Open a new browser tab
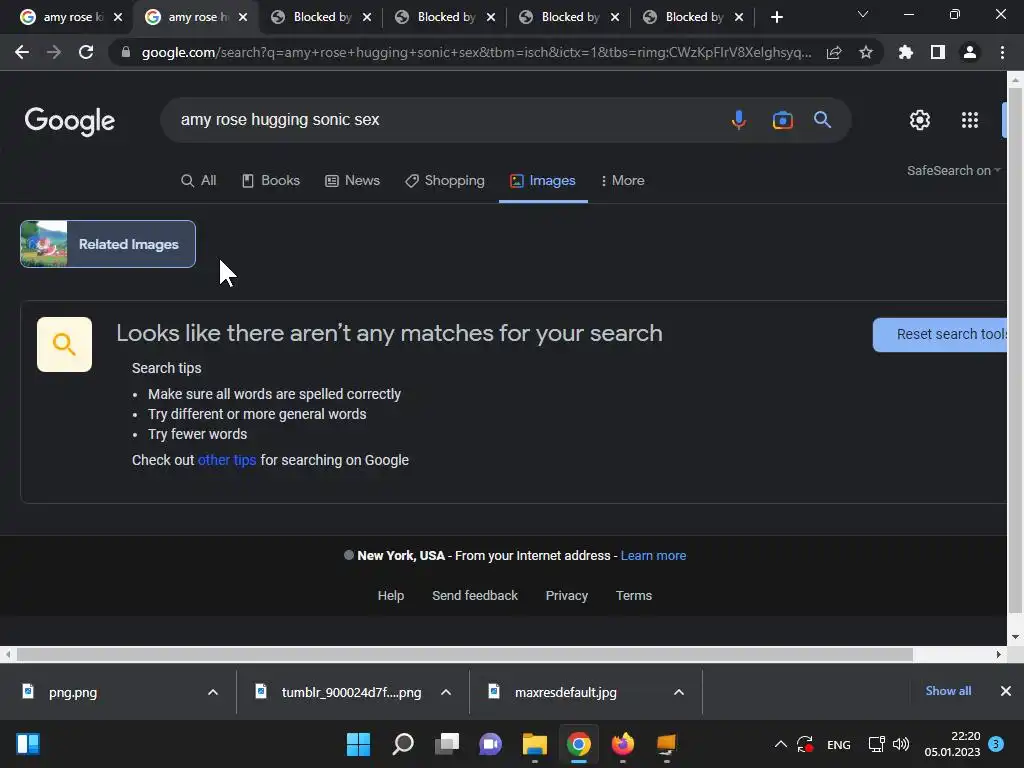Viewport: 1024px width, 768px height. point(776,17)
